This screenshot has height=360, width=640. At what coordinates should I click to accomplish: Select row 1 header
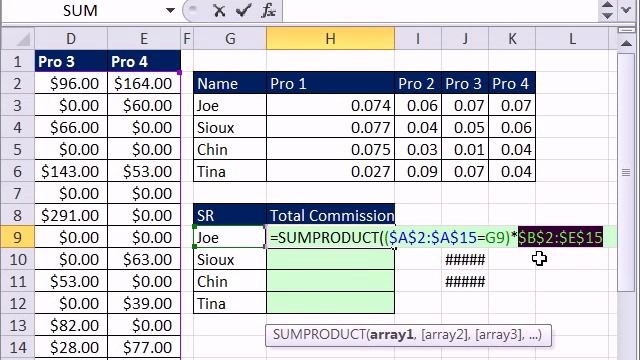coord(18,62)
